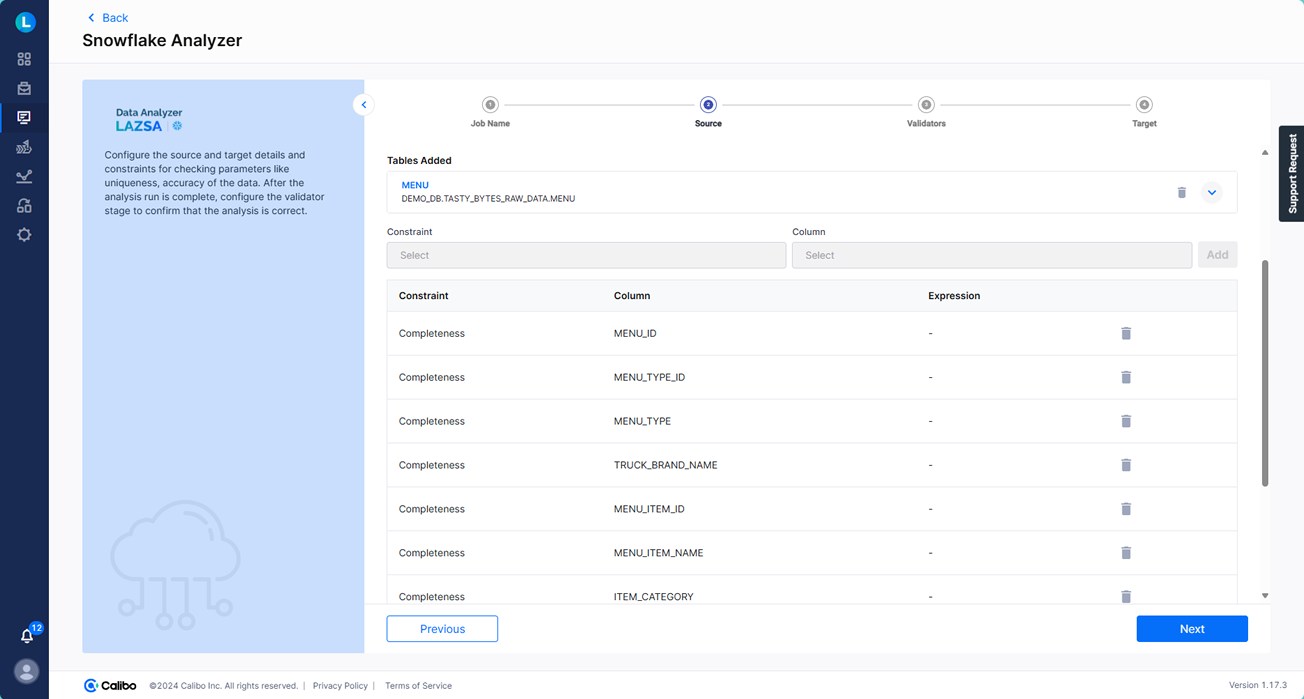Proceed with the Next button
The height and width of the screenshot is (699, 1304).
[x=1192, y=628]
